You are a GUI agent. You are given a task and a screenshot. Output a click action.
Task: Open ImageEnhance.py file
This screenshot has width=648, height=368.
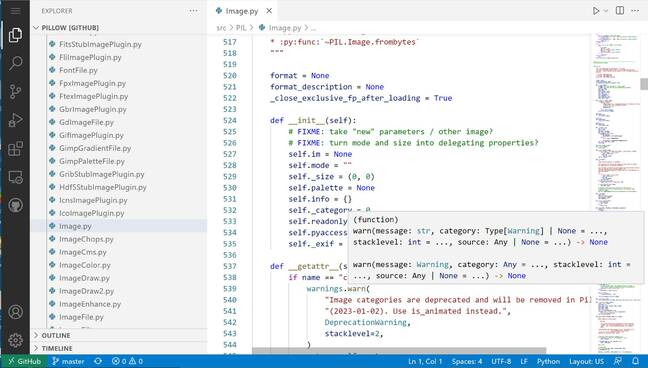[90, 304]
